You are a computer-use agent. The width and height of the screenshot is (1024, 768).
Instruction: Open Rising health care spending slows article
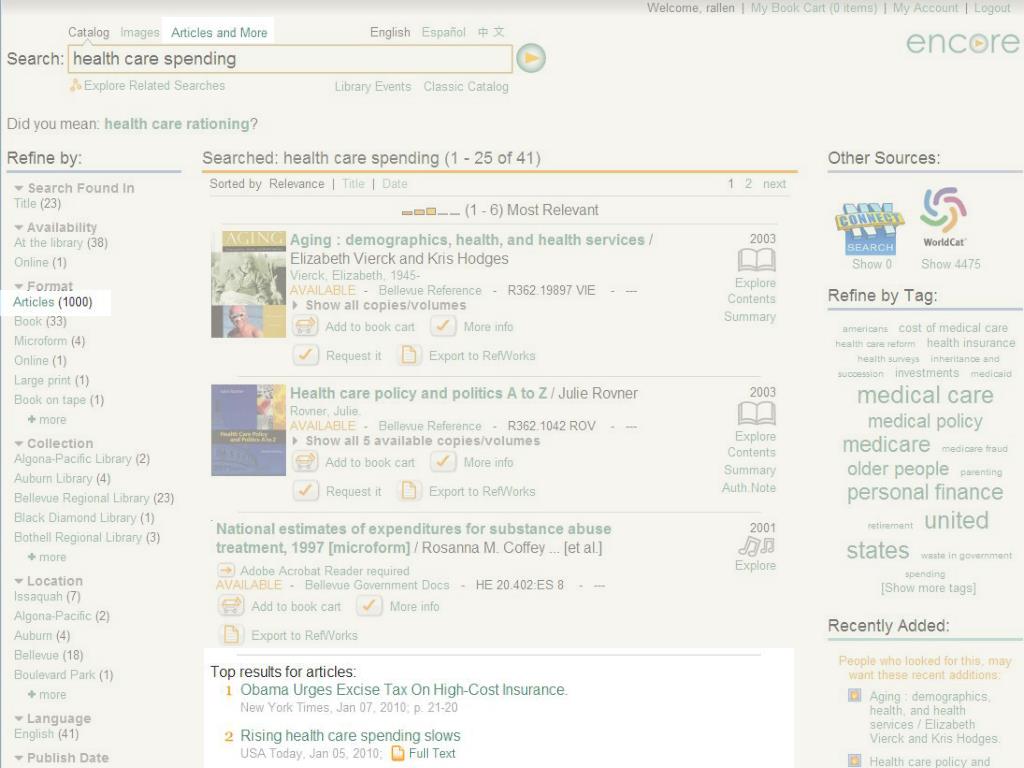[x=350, y=735]
